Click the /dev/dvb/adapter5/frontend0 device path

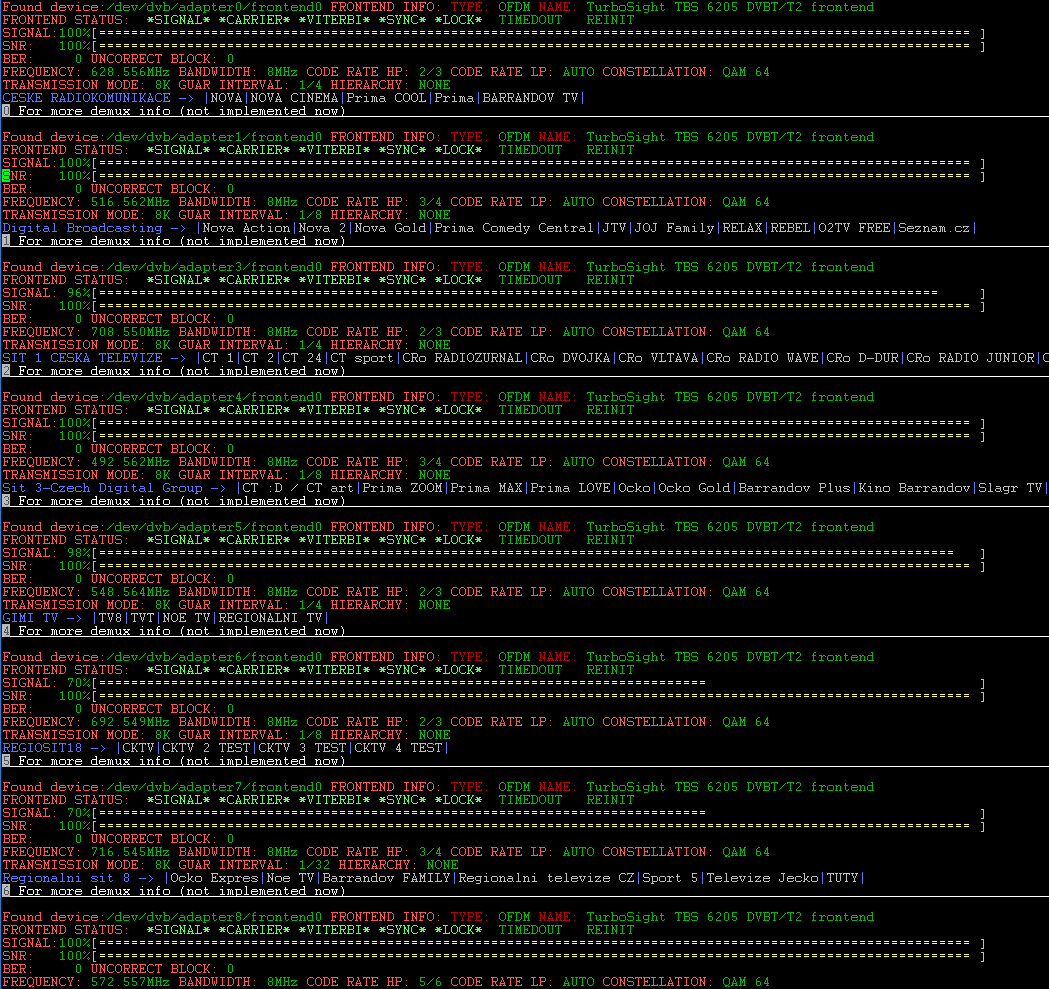point(214,527)
